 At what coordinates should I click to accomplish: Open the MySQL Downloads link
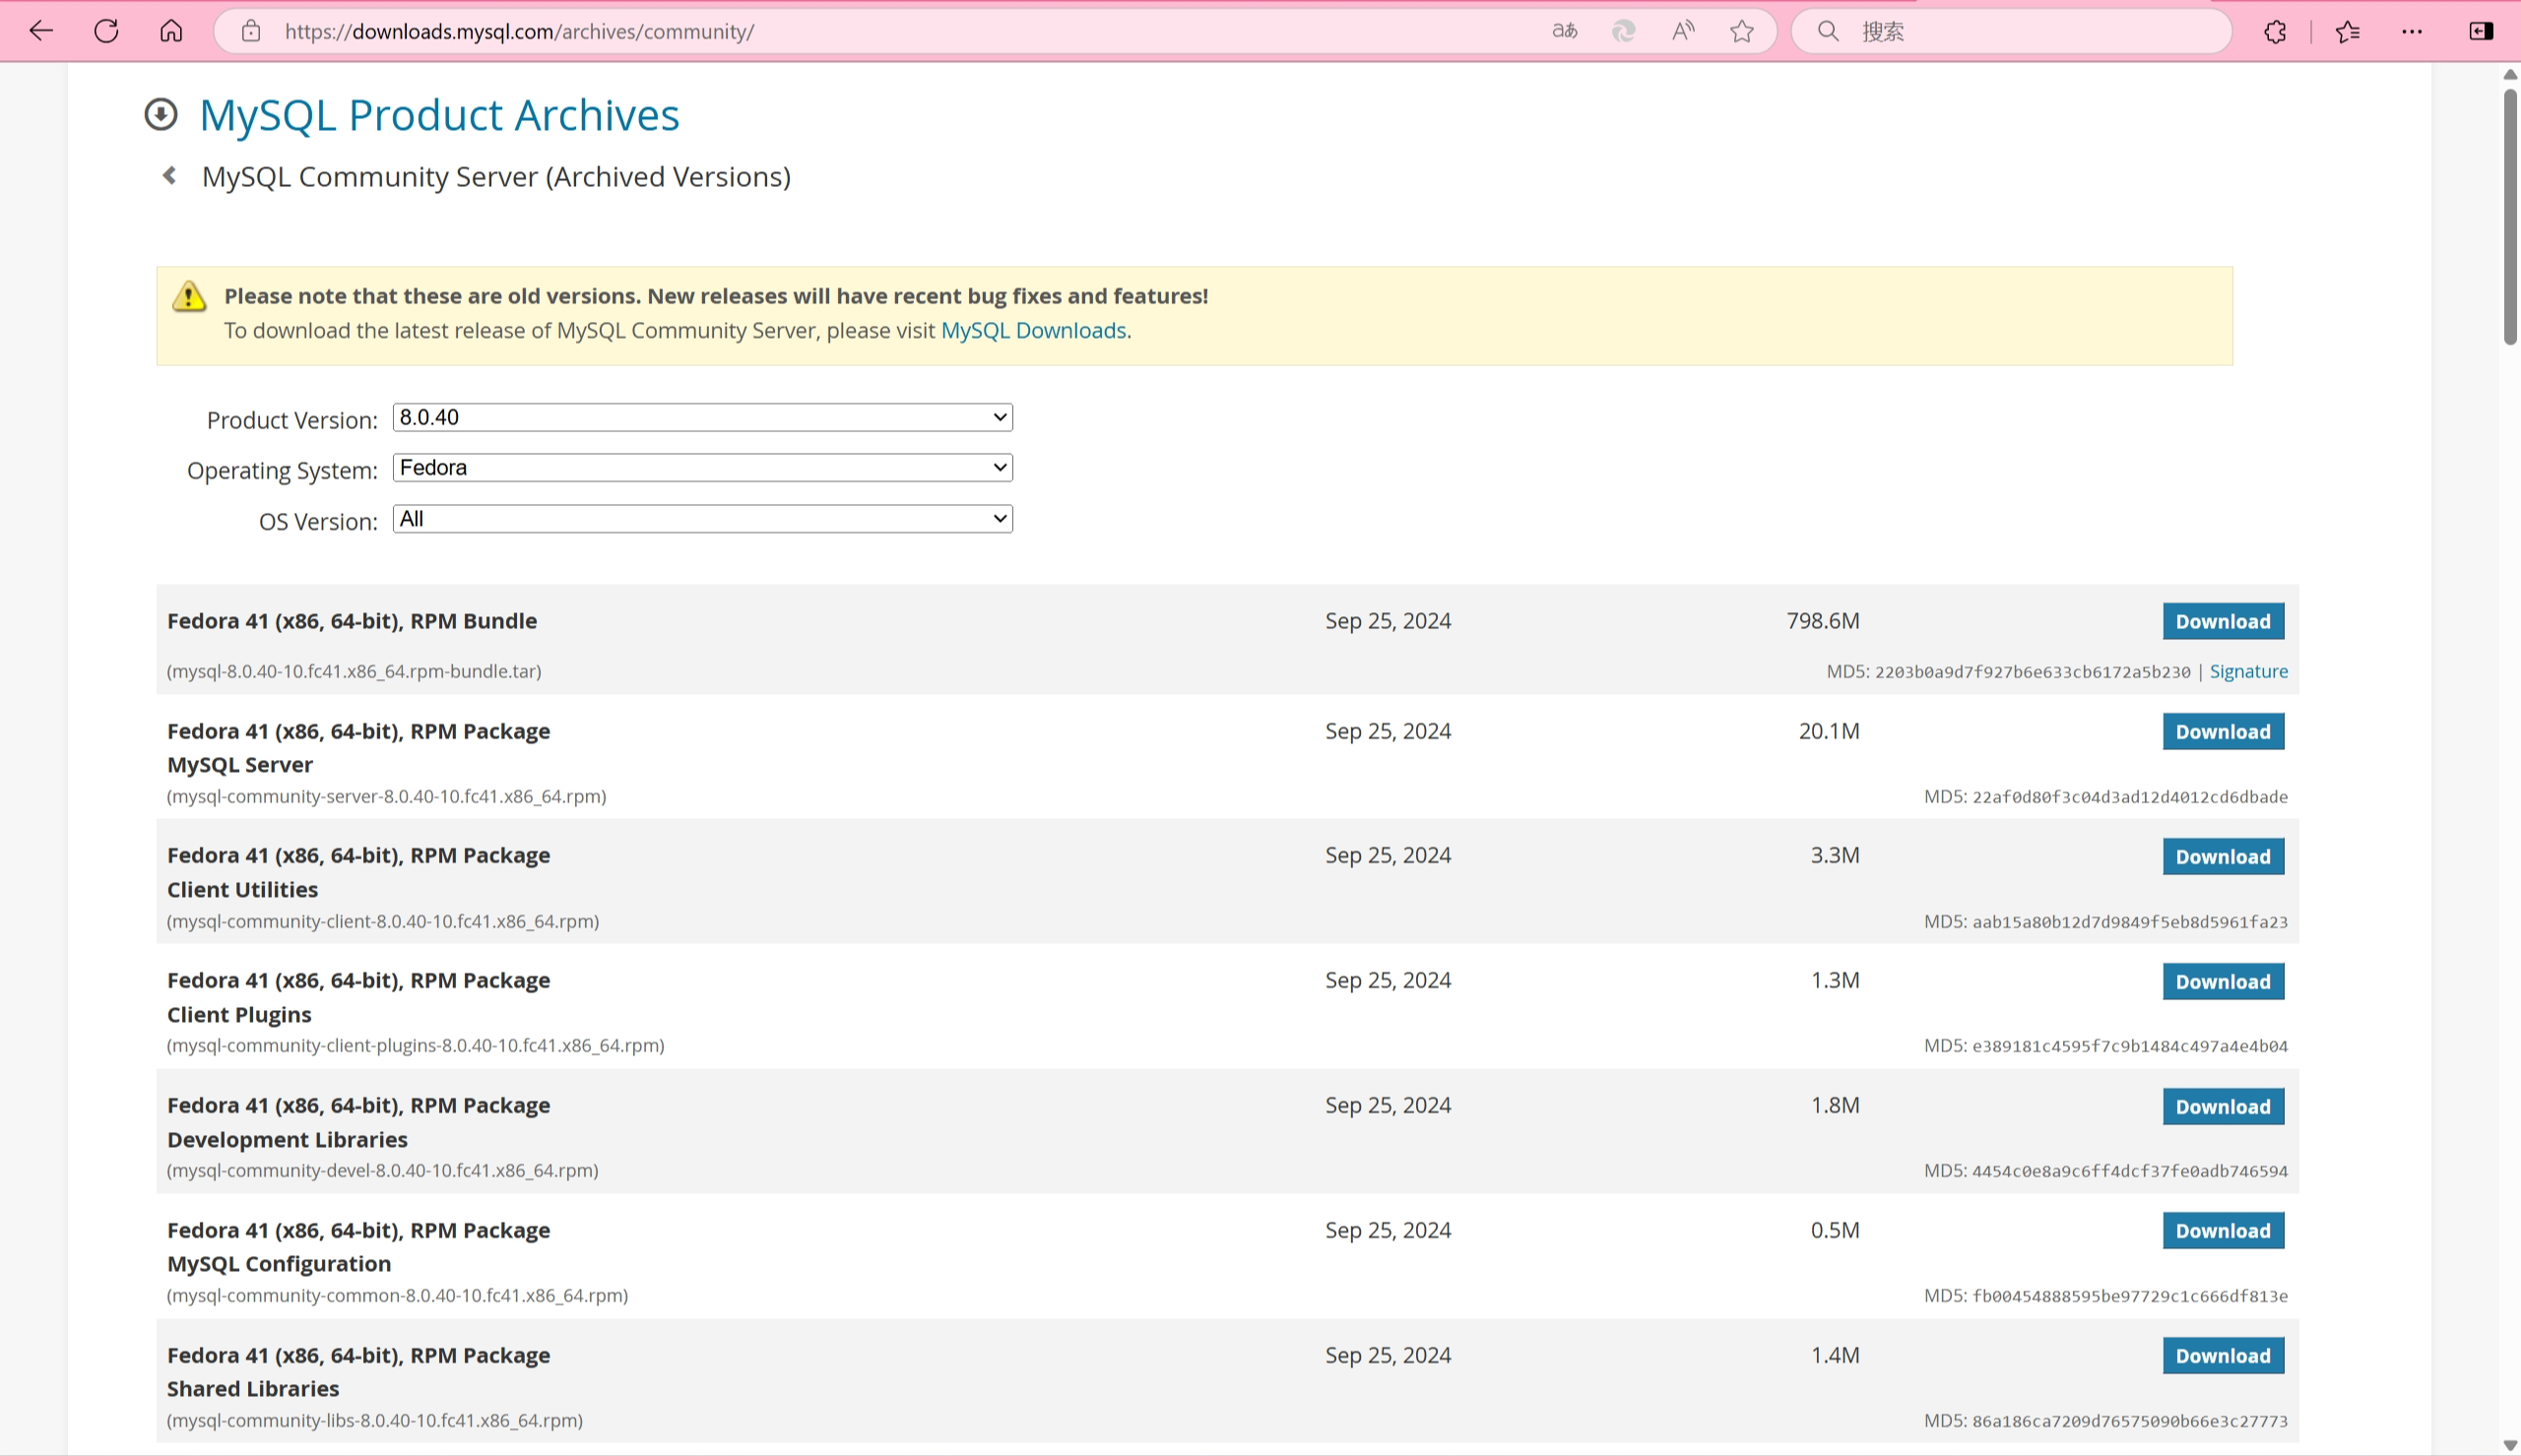pos(1033,330)
